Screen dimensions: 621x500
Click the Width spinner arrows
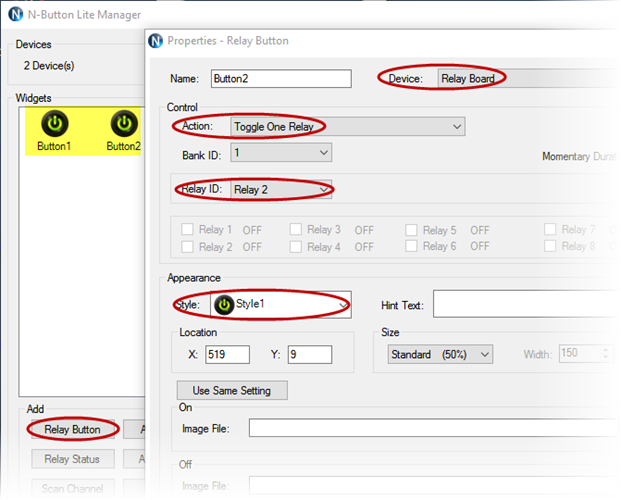(x=606, y=353)
